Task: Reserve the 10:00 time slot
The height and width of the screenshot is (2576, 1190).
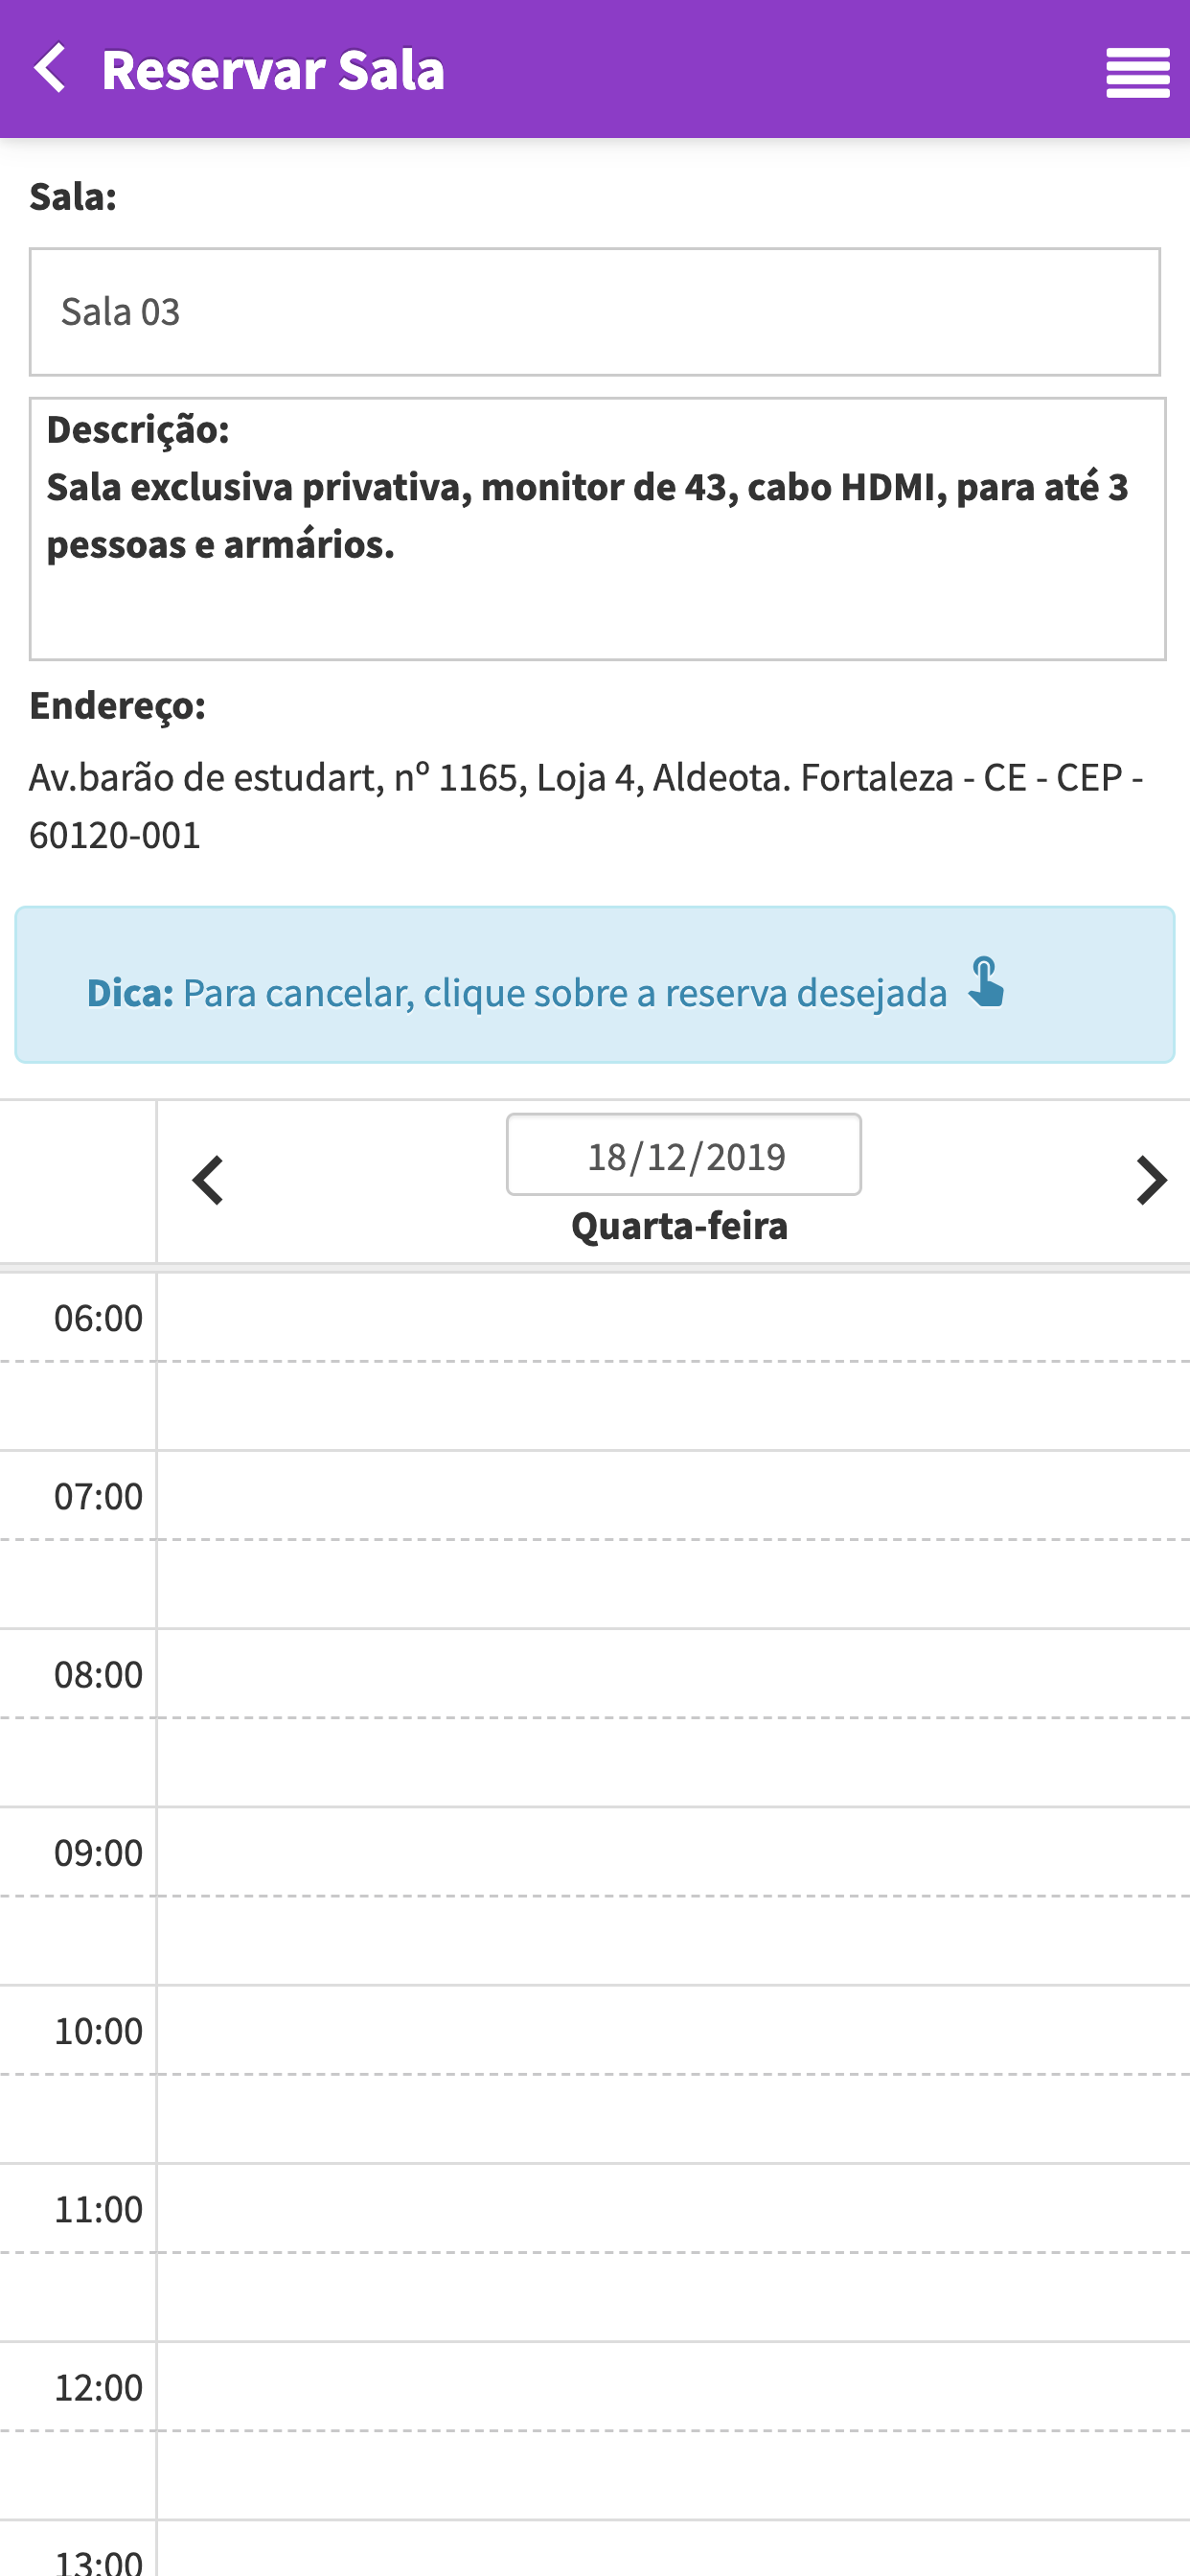Action: [673, 2030]
